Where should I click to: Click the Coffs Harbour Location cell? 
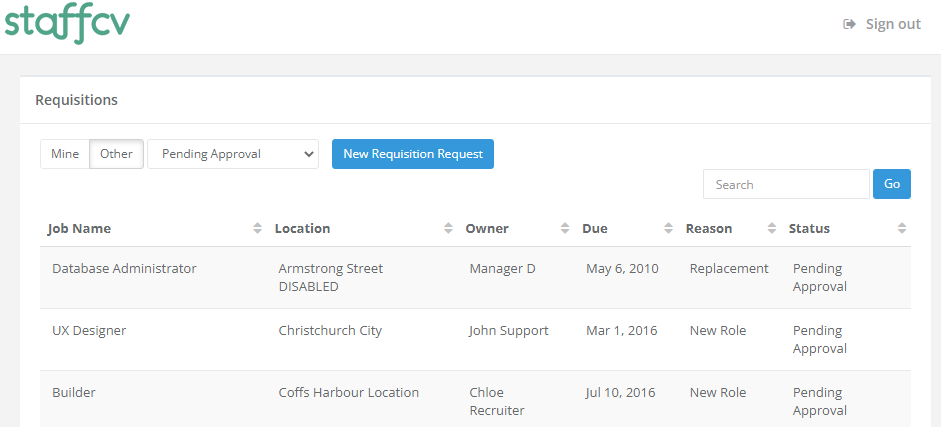[x=349, y=393]
